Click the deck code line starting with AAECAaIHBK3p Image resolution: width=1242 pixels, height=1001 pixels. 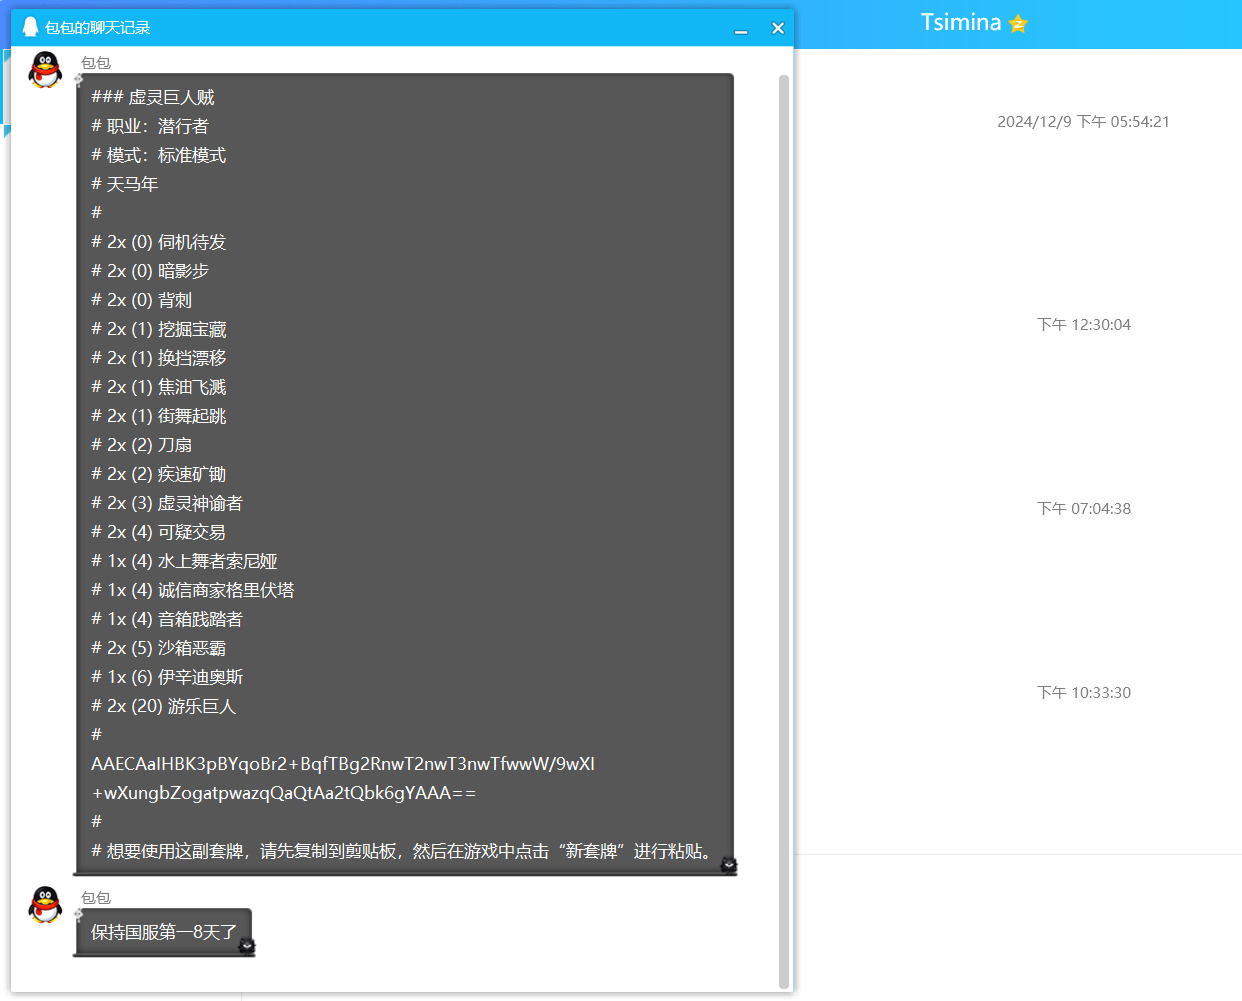pos(343,764)
